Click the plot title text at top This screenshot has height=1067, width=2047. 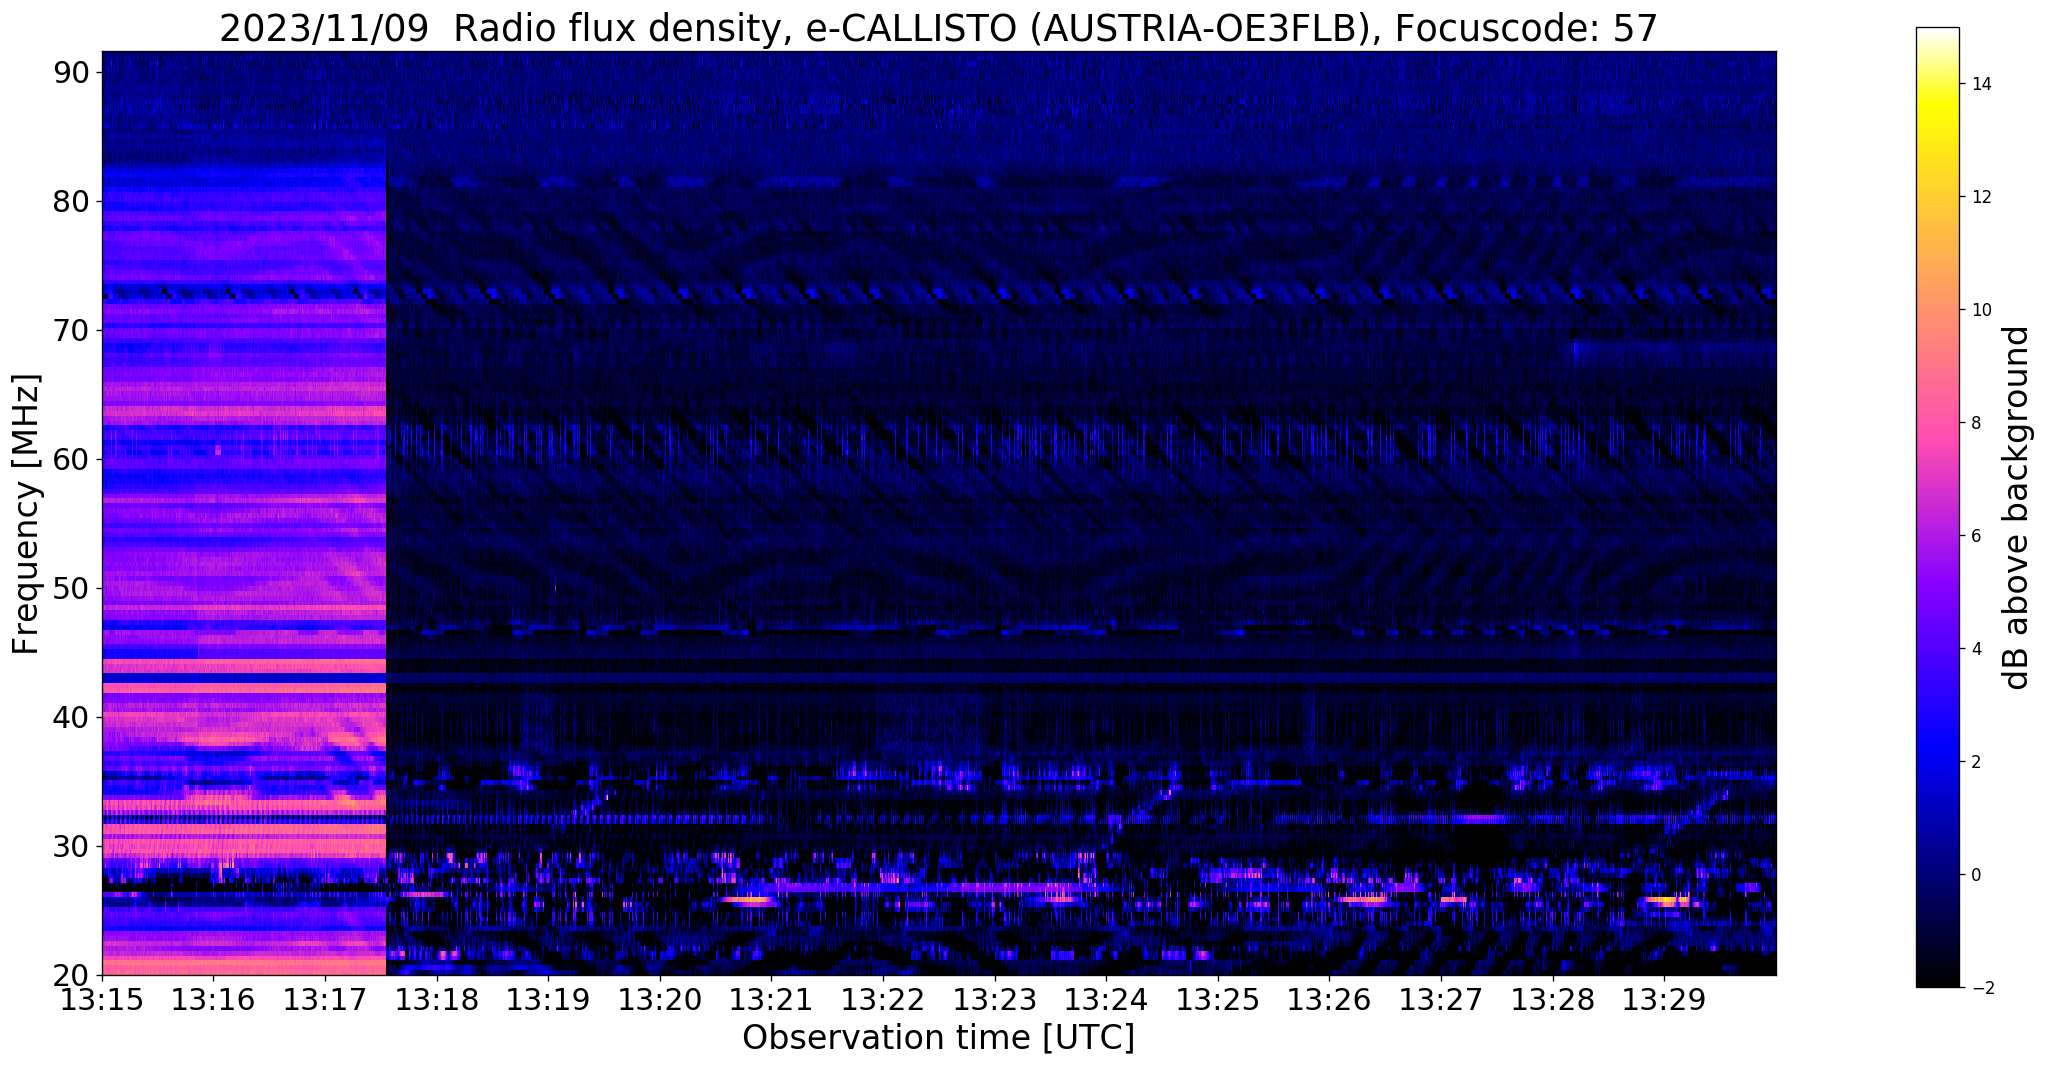point(938,28)
